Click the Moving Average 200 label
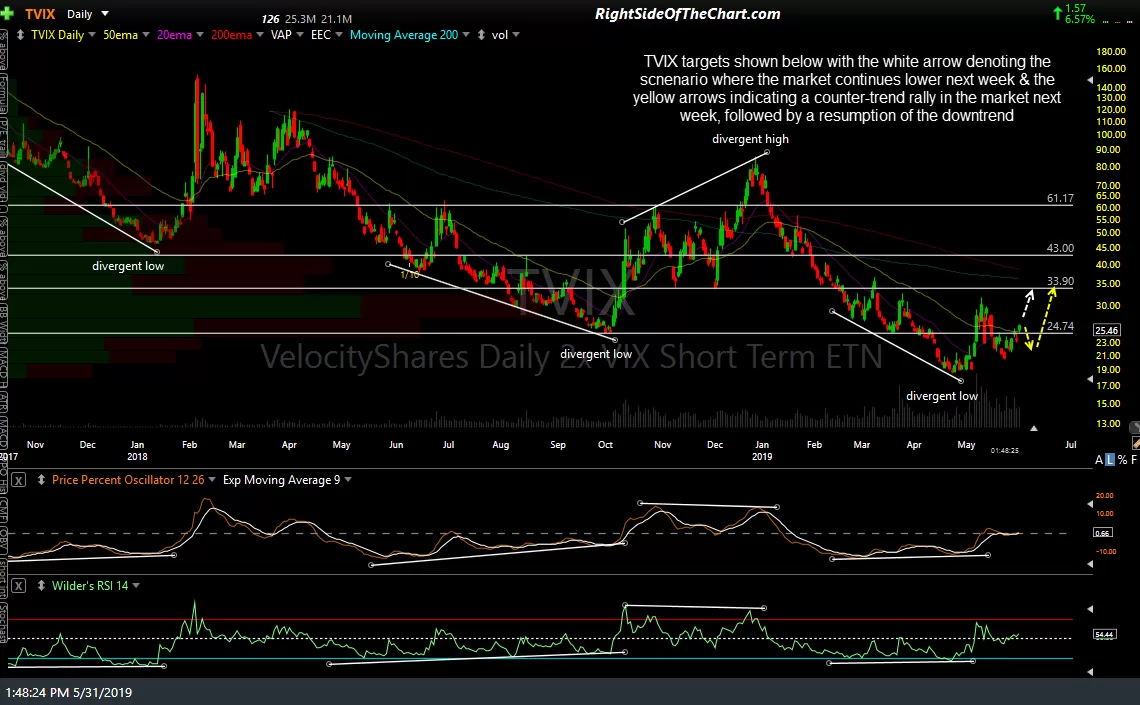The width and height of the screenshot is (1140, 705). click(404, 35)
